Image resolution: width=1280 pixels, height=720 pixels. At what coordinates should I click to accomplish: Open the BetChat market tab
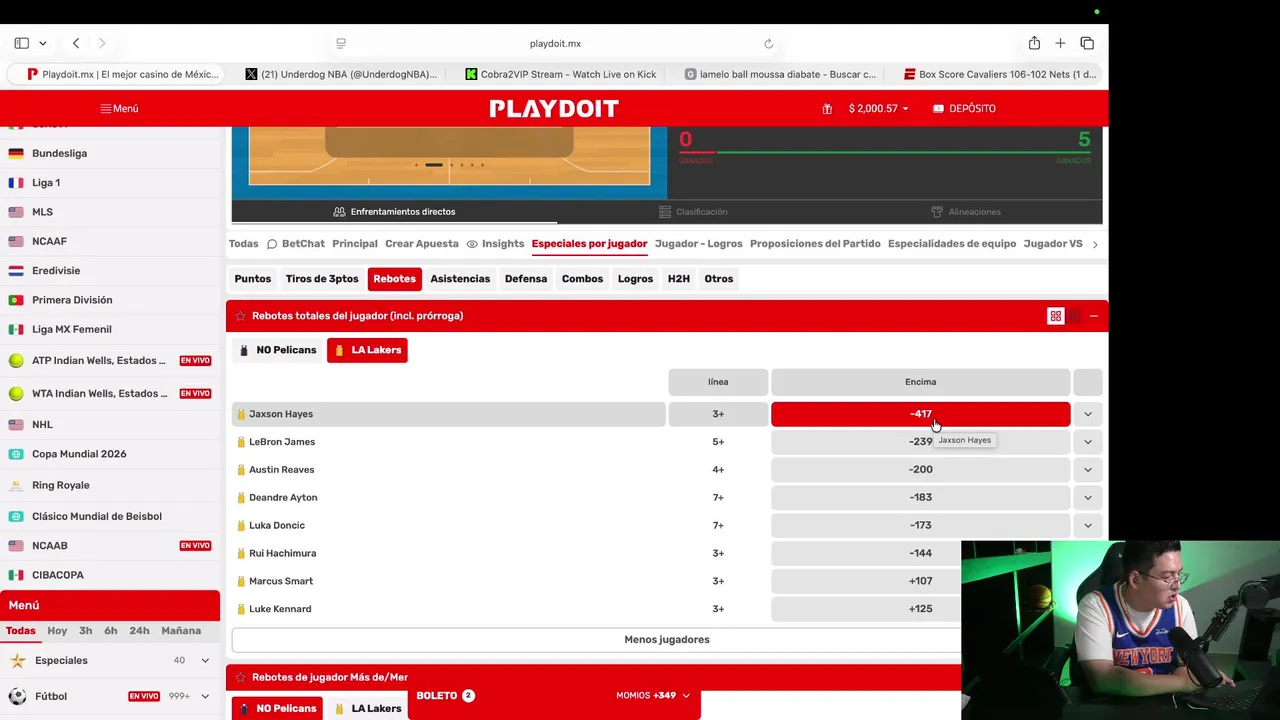coord(295,244)
